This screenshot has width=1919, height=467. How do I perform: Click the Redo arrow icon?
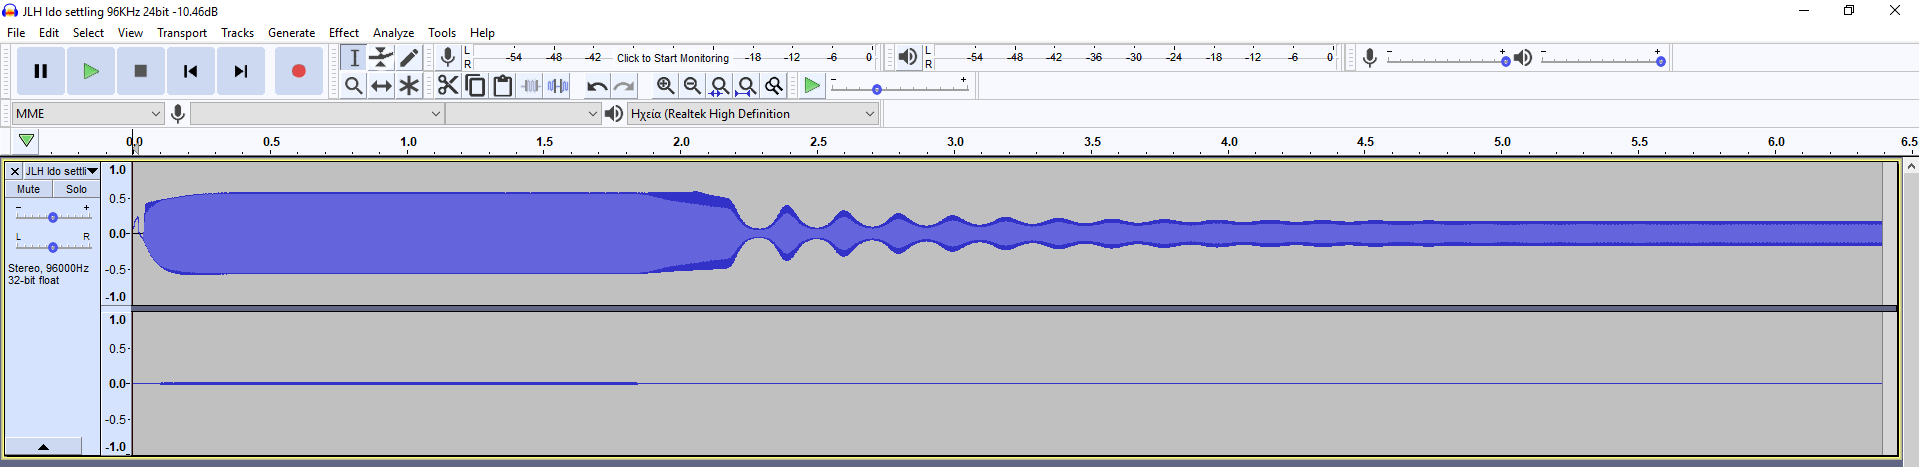624,86
